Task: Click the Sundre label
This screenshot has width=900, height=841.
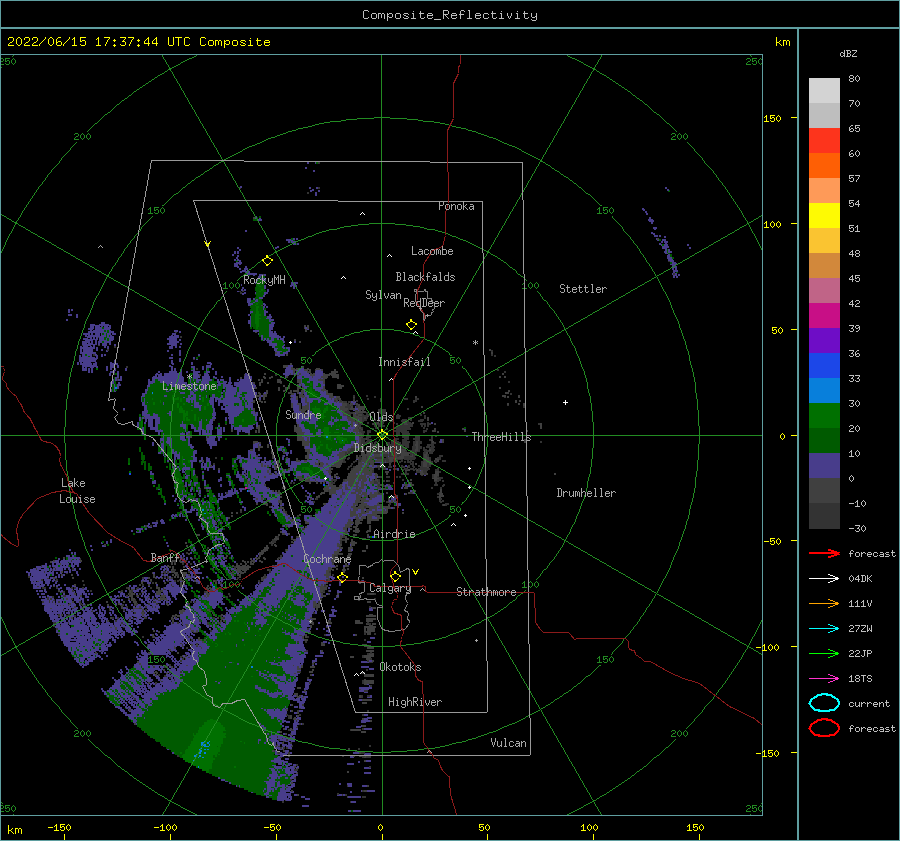Action: point(303,415)
